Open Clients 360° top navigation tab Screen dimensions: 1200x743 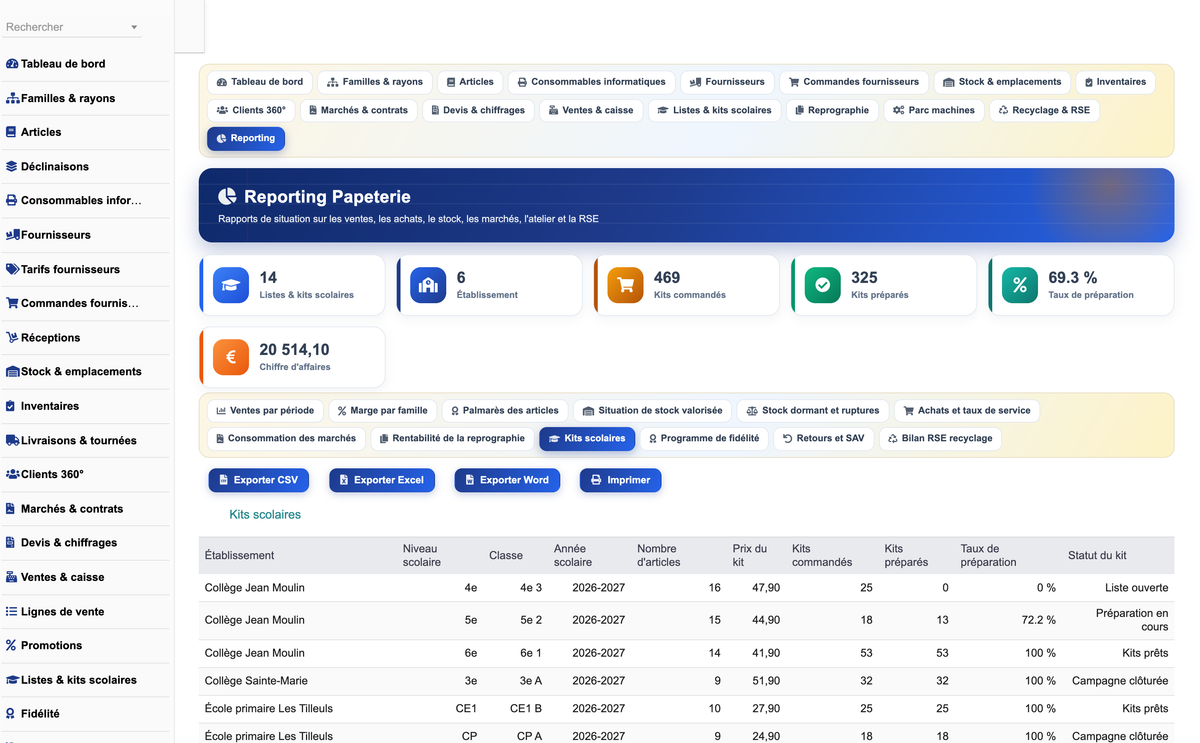pos(251,110)
